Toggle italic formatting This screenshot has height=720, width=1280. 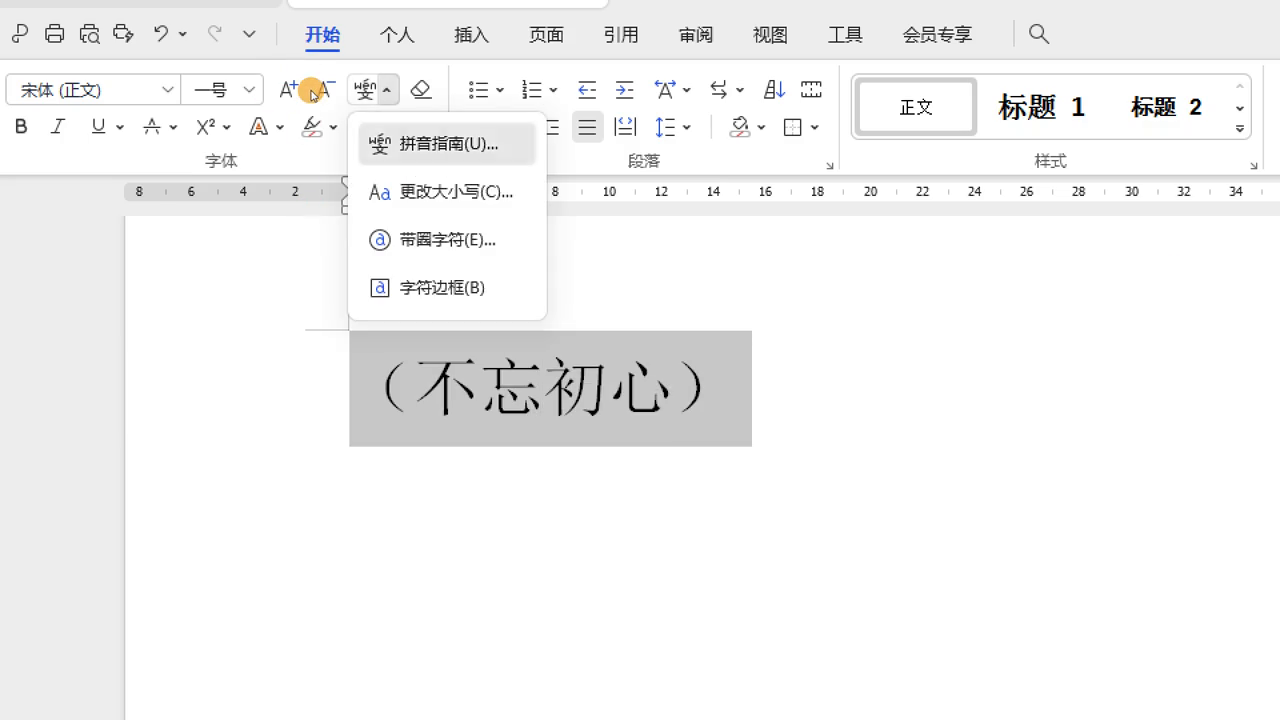[58, 127]
